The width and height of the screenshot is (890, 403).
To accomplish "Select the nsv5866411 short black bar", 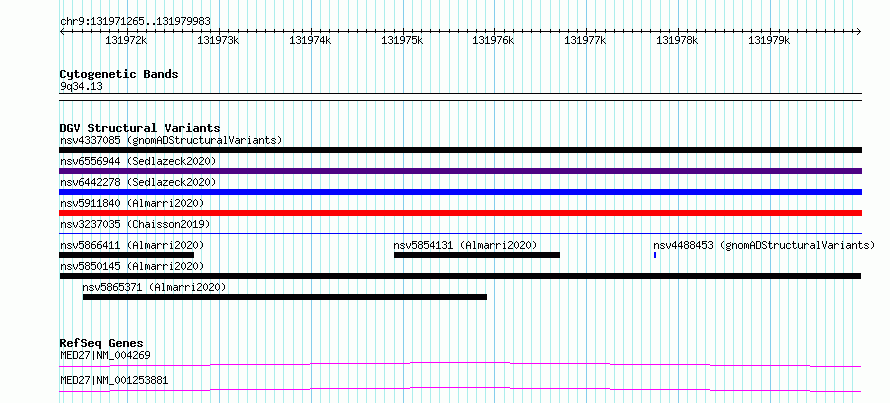I will (x=127, y=255).
